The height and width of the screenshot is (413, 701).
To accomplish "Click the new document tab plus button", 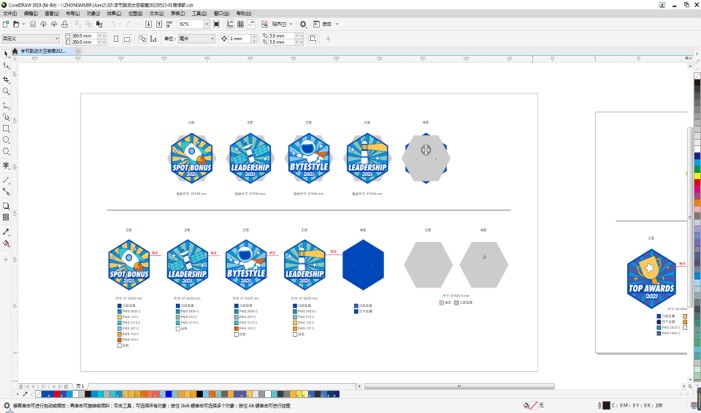I will 78,51.
